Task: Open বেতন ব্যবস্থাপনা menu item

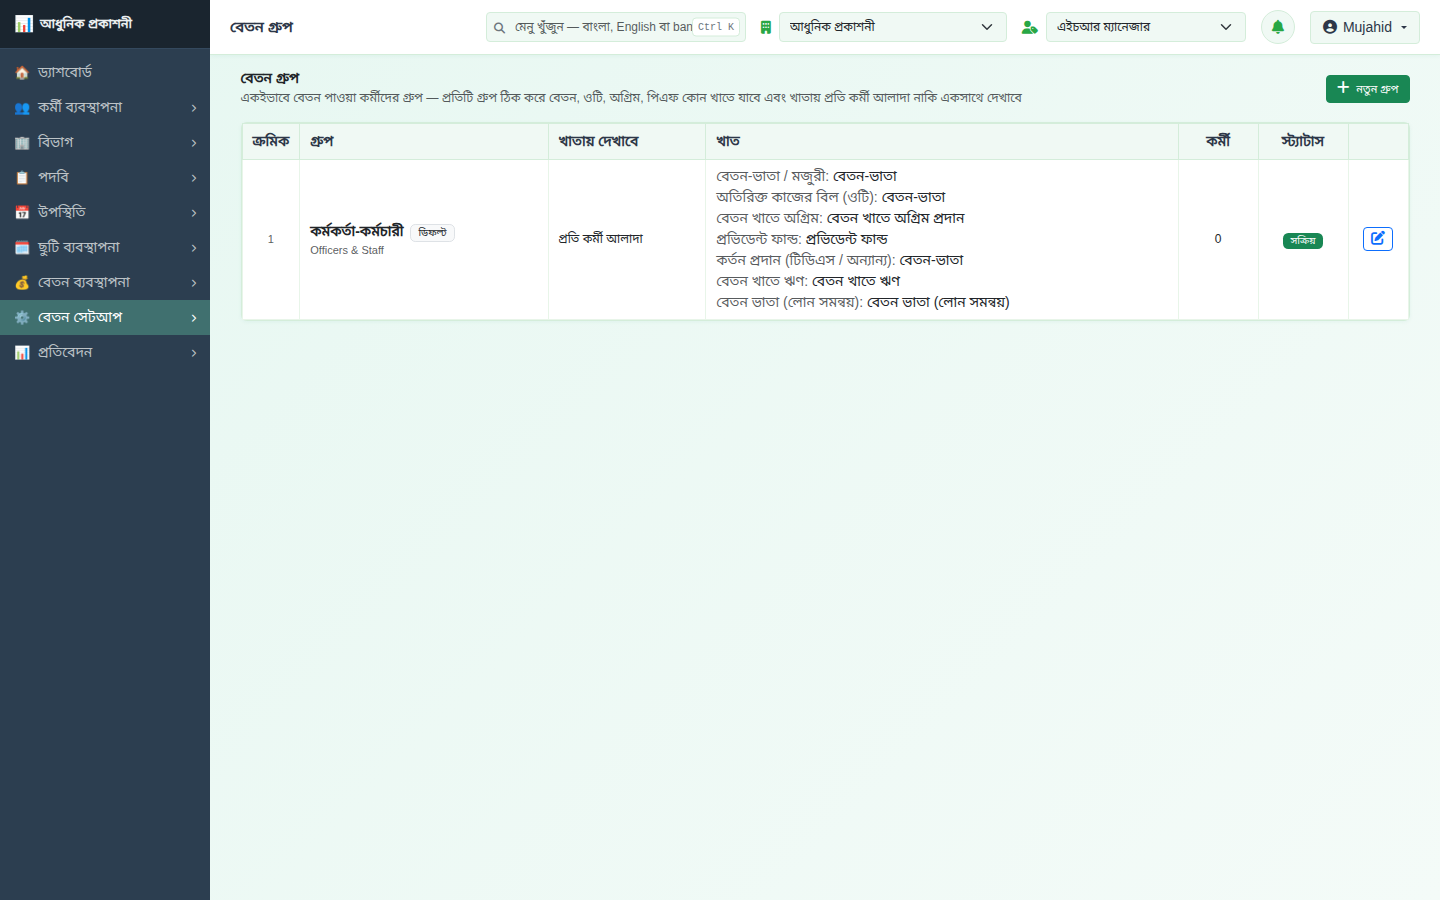Action: tap(105, 282)
